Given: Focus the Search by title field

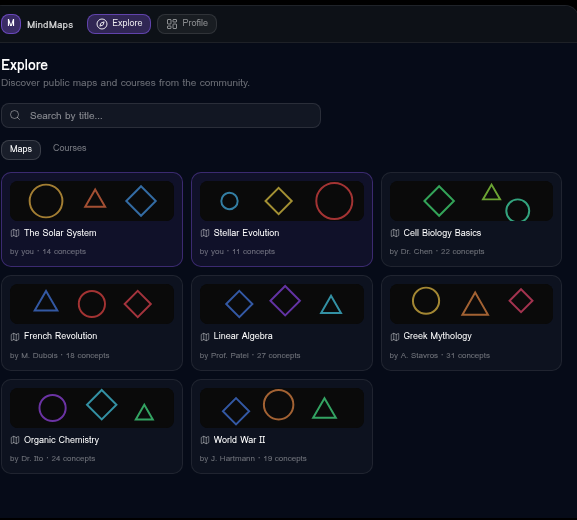Looking at the screenshot, I should click(161, 116).
